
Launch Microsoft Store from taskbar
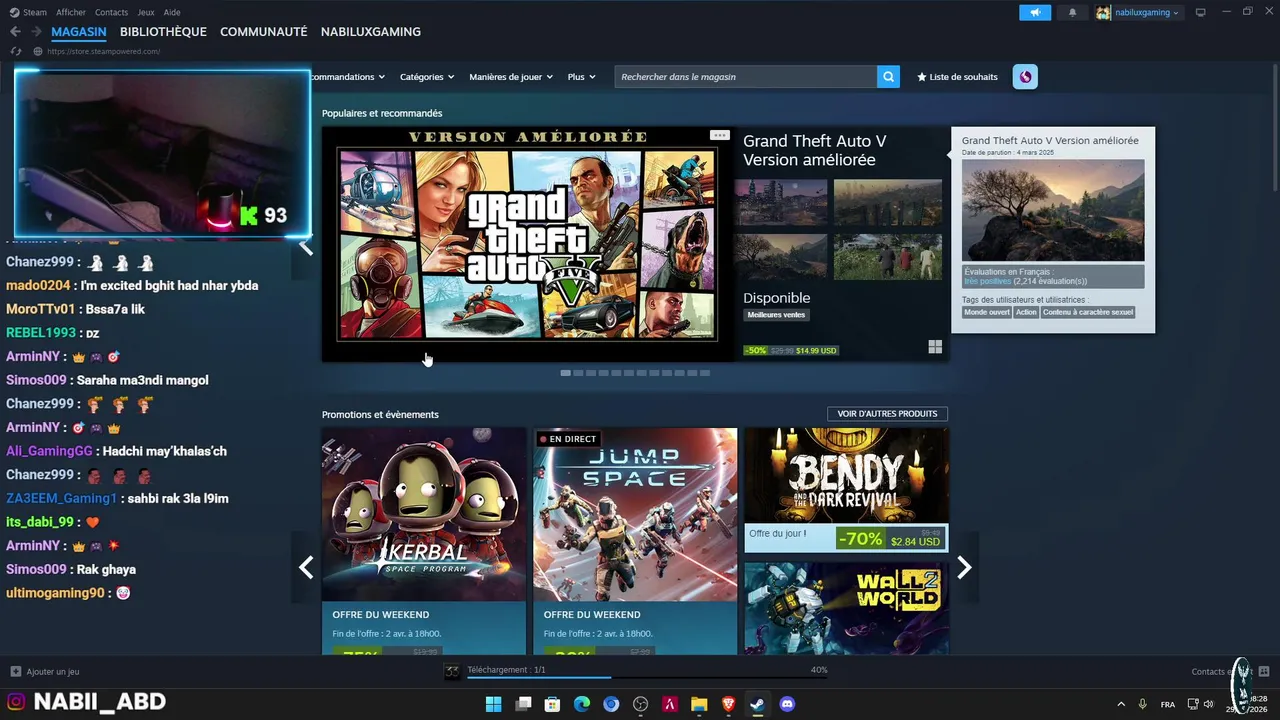pyautogui.click(x=552, y=704)
